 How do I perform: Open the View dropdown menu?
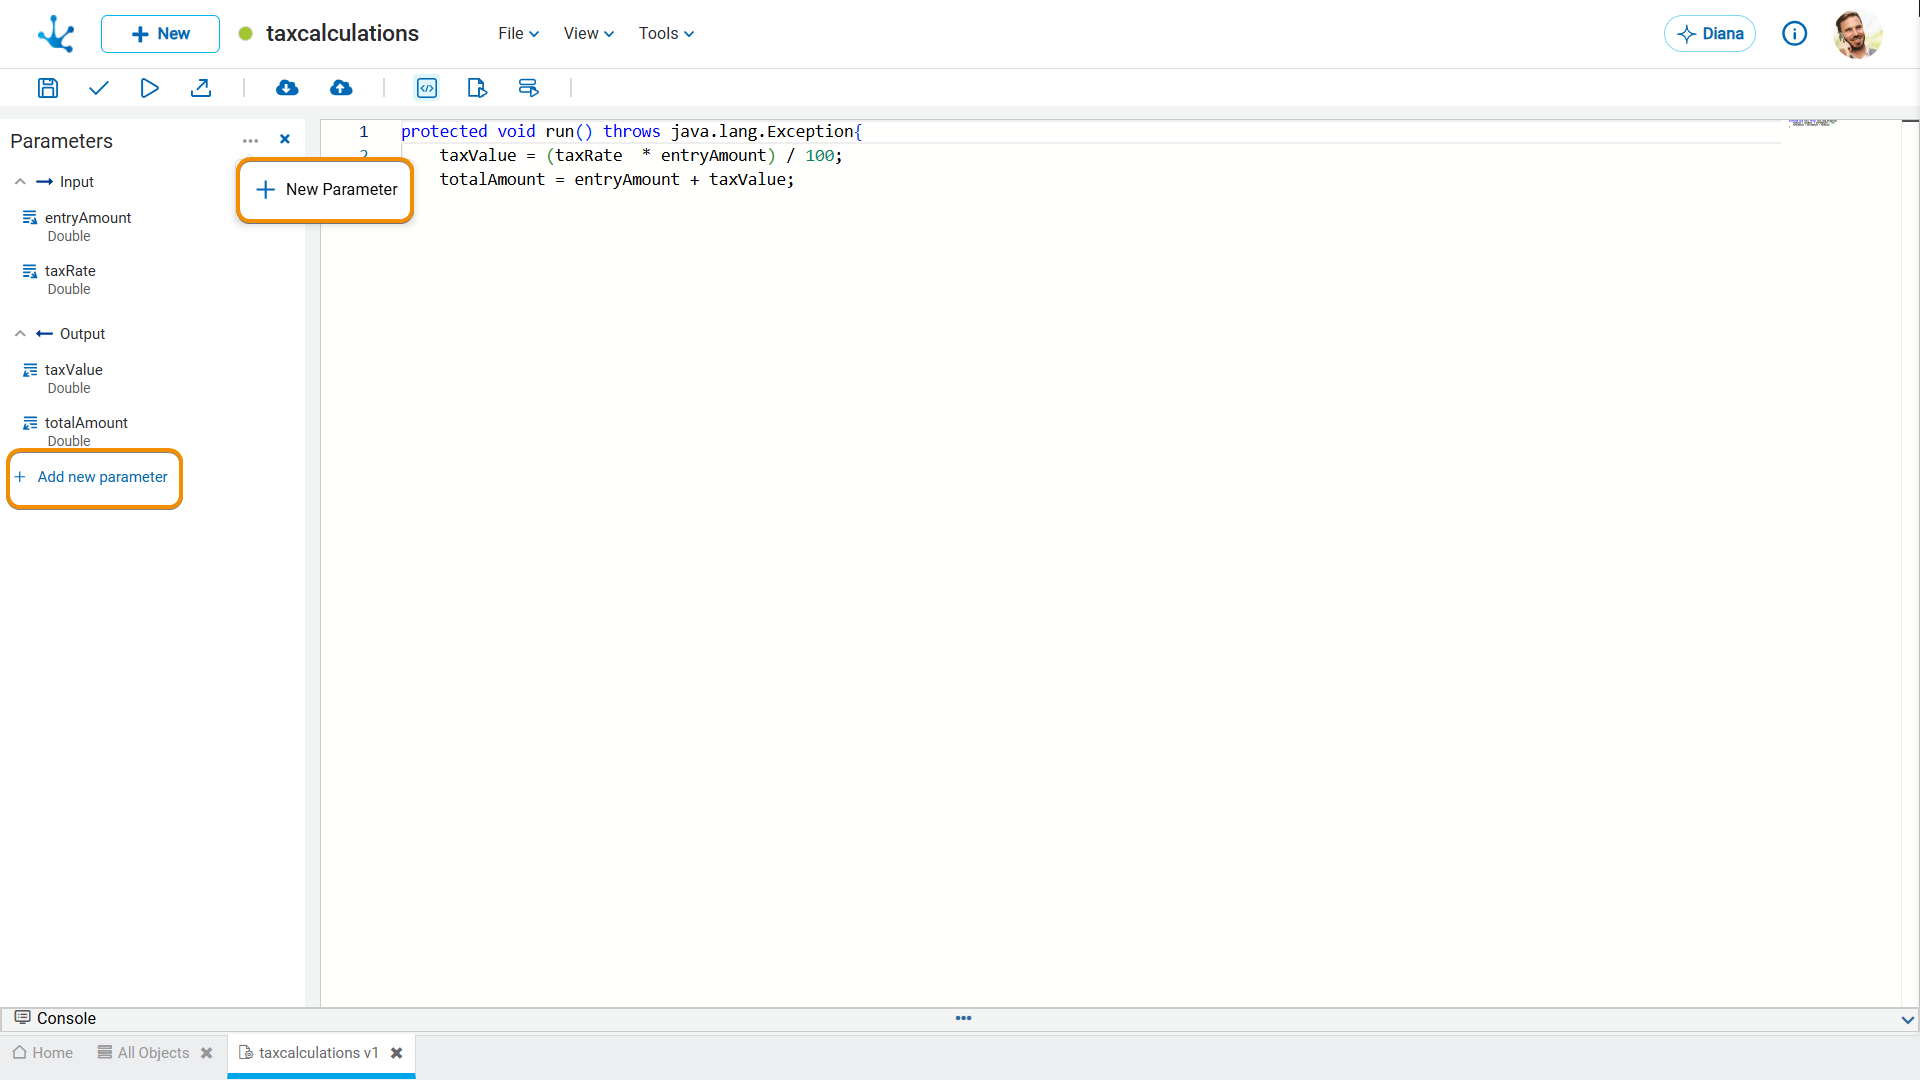click(588, 34)
